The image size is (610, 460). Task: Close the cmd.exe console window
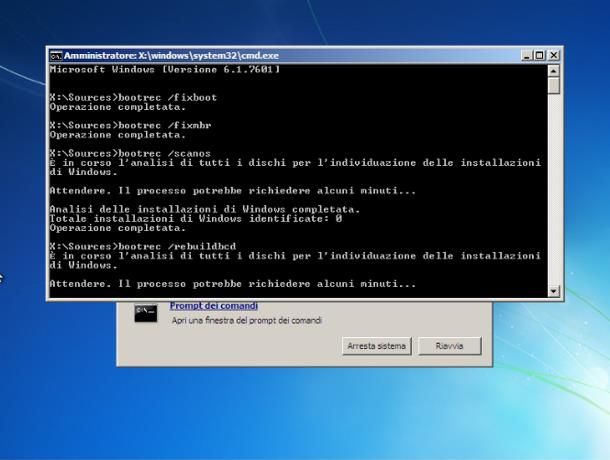coord(553,55)
